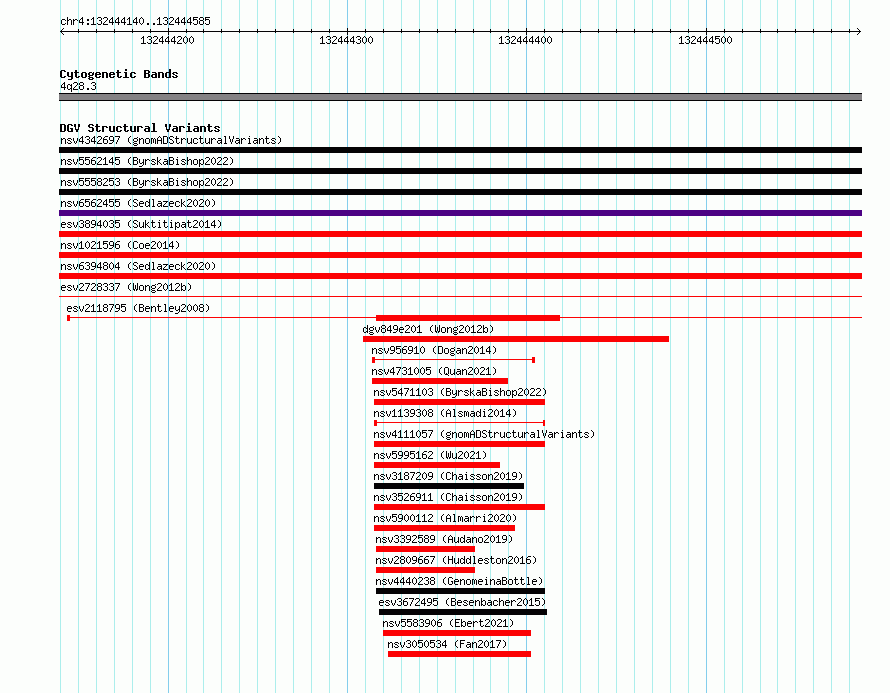Select the nsv5558253 (ByrskaBishop2022) label

(x=147, y=182)
